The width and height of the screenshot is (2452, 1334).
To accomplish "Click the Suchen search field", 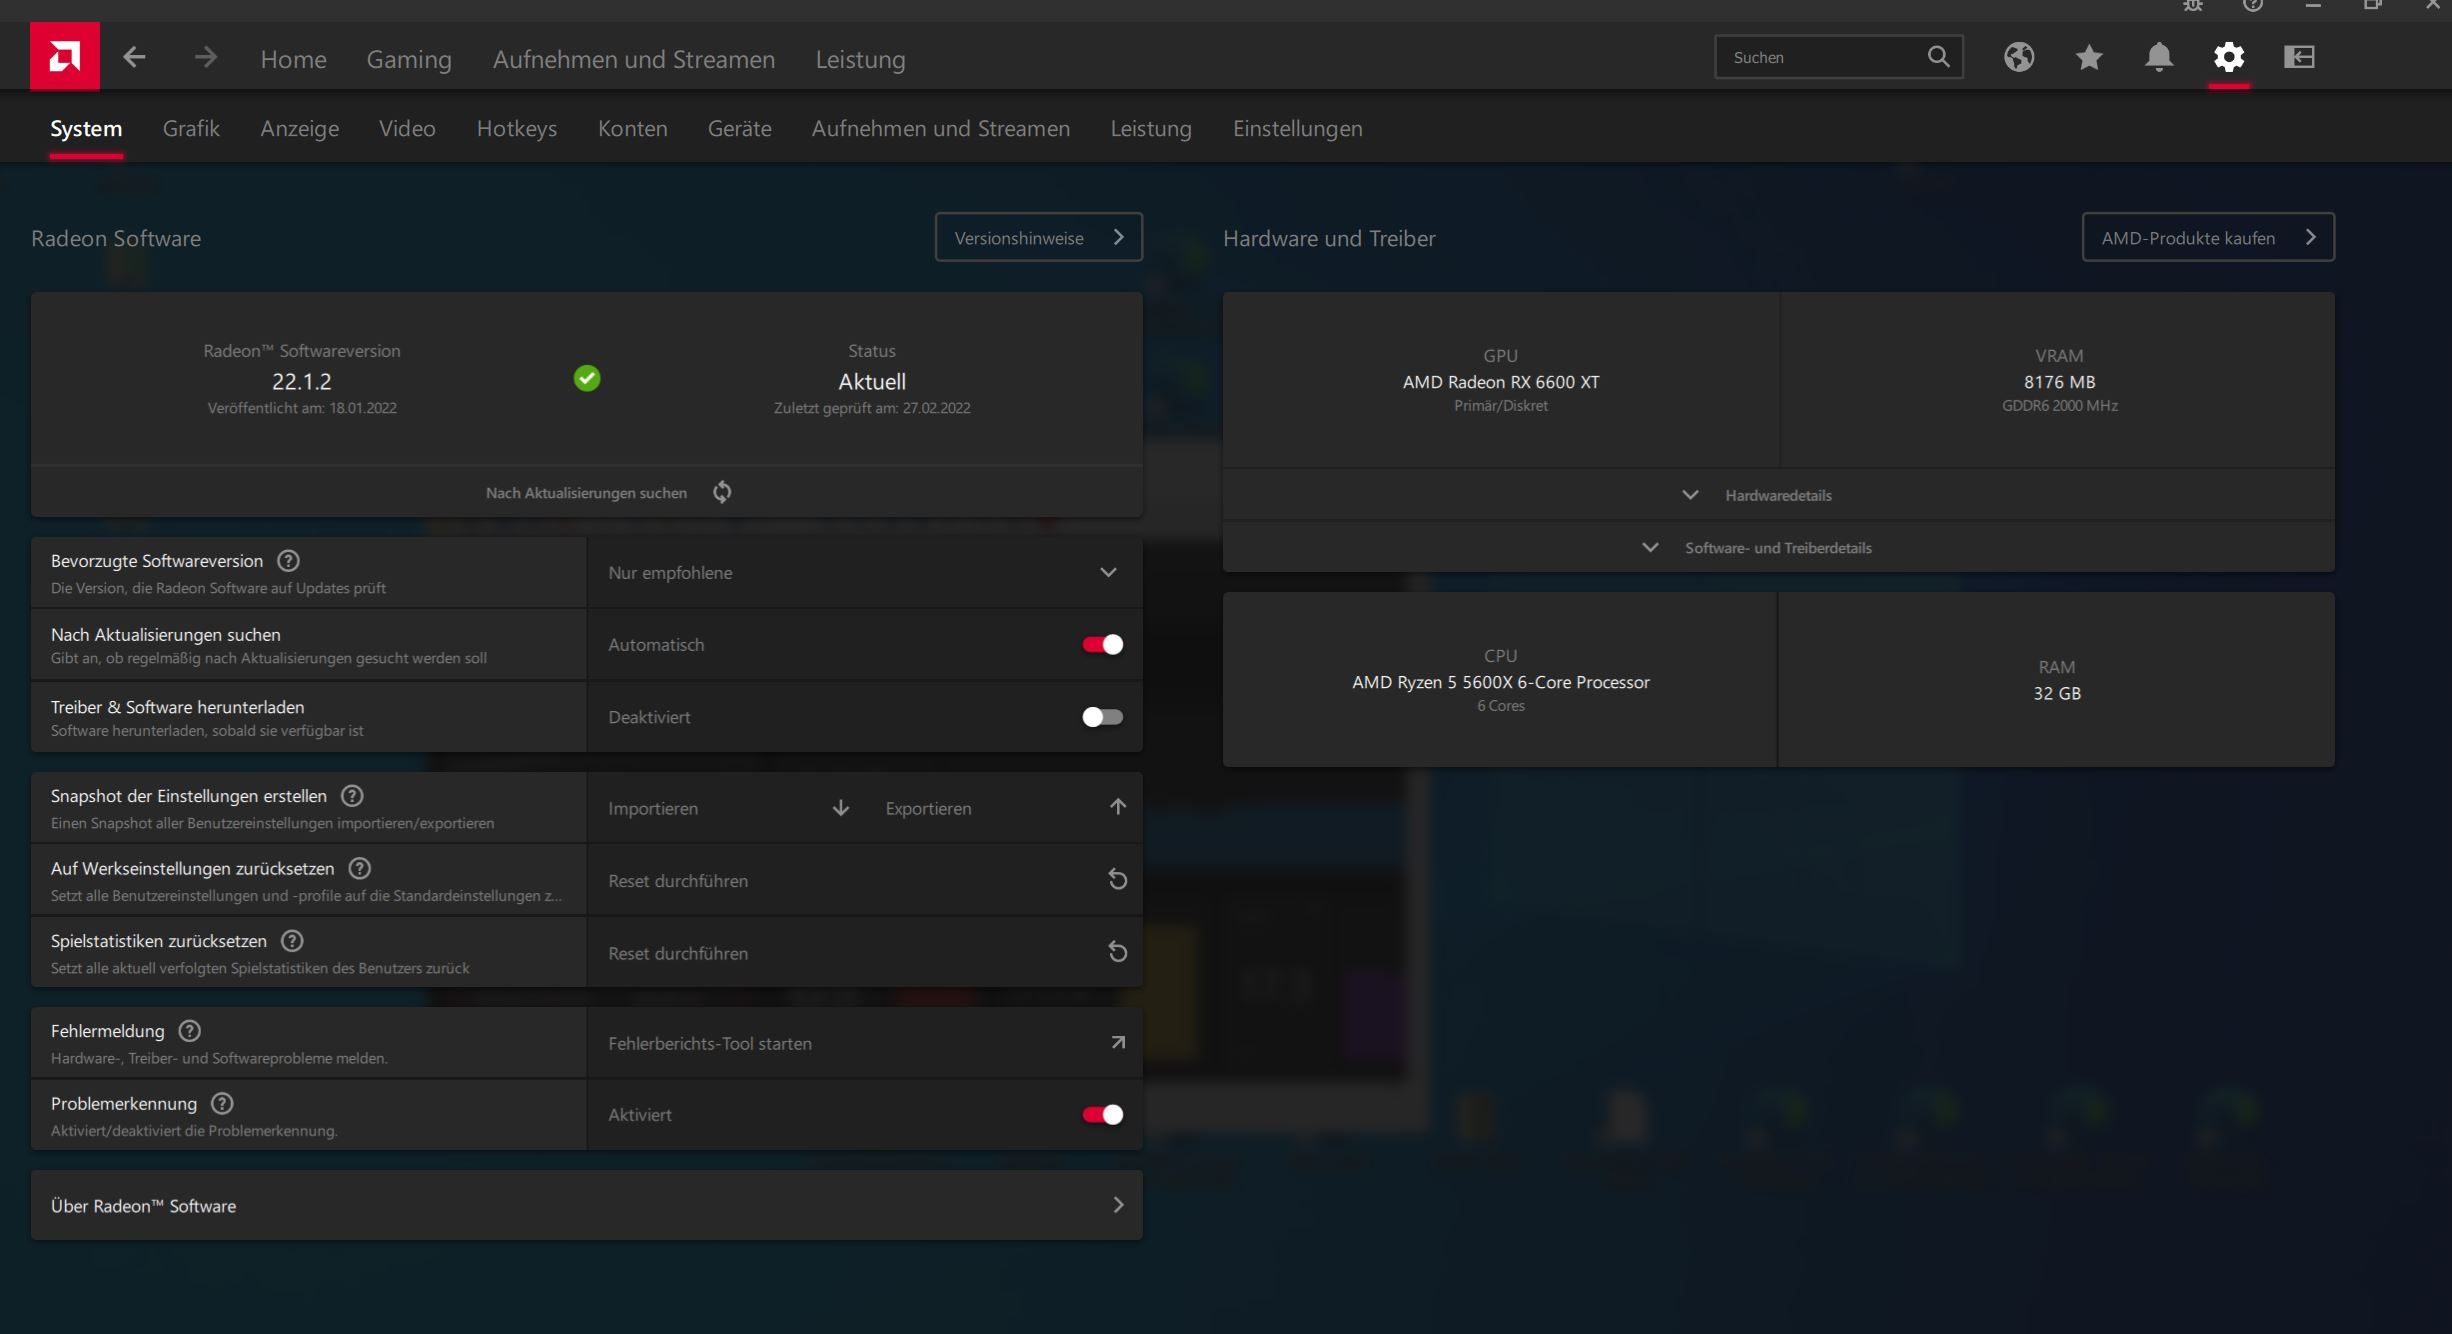I will click(x=1820, y=57).
